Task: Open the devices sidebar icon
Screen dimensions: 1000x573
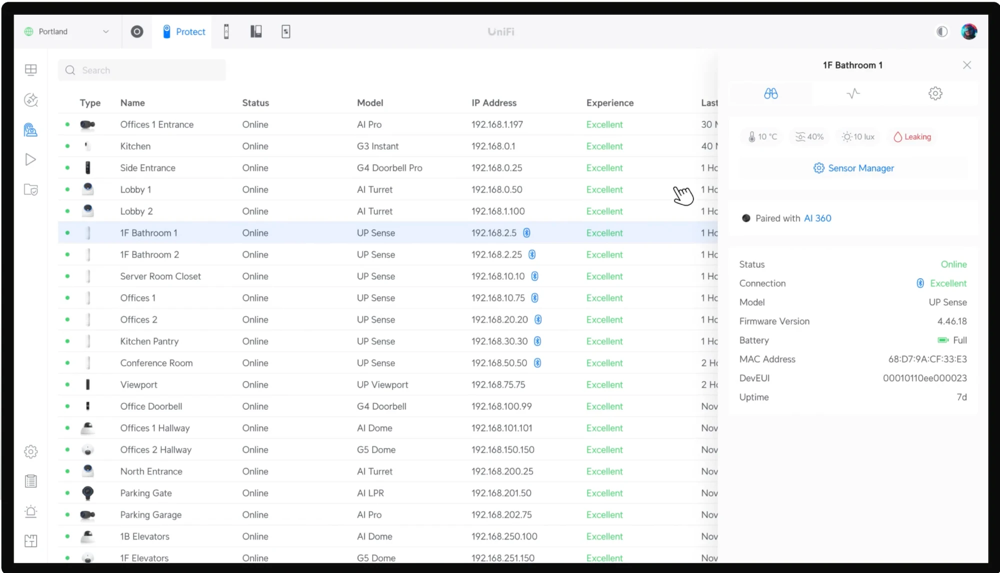Action: point(31,130)
